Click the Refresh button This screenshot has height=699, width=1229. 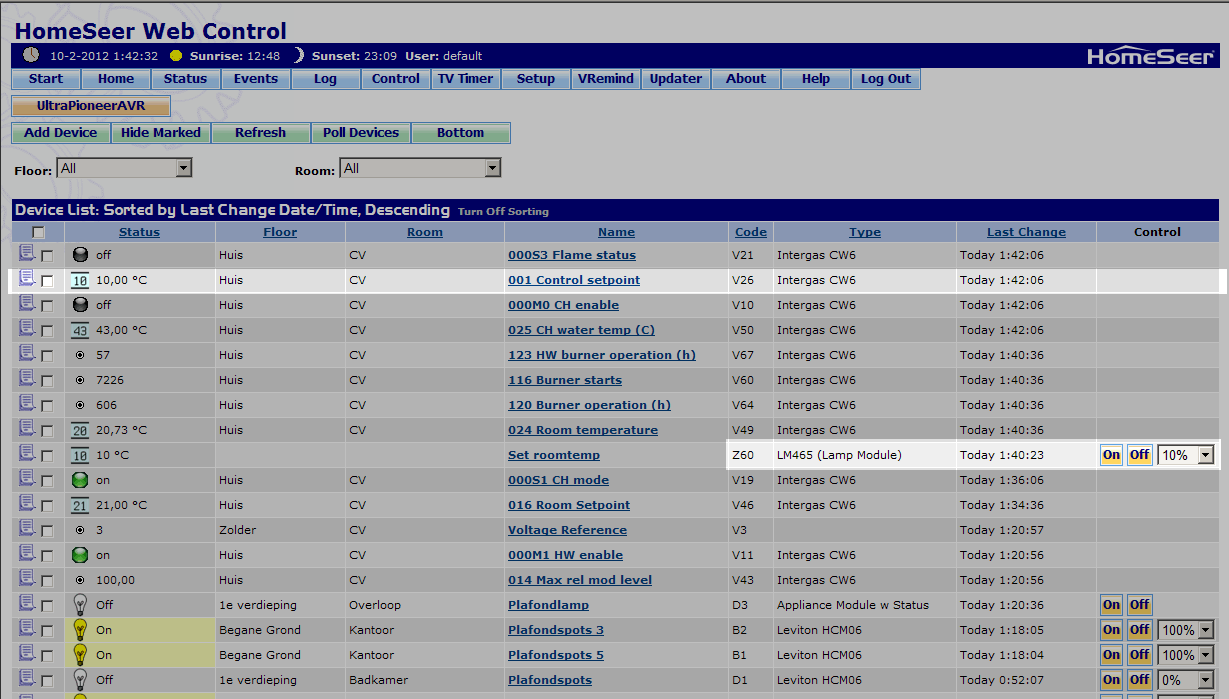(261, 133)
